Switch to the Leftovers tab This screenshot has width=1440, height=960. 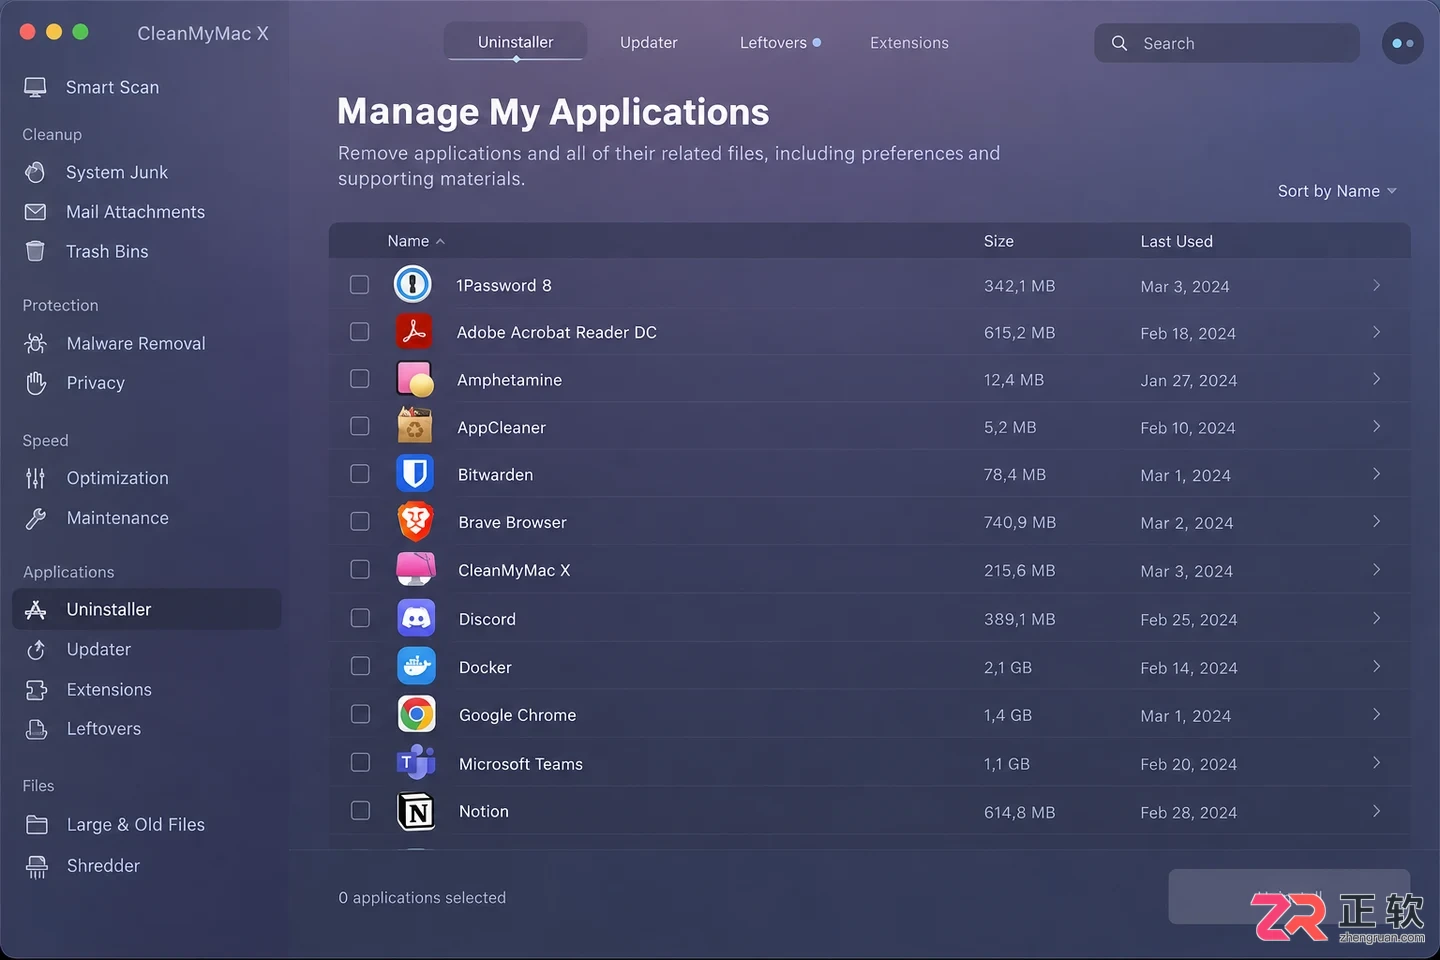tap(779, 42)
